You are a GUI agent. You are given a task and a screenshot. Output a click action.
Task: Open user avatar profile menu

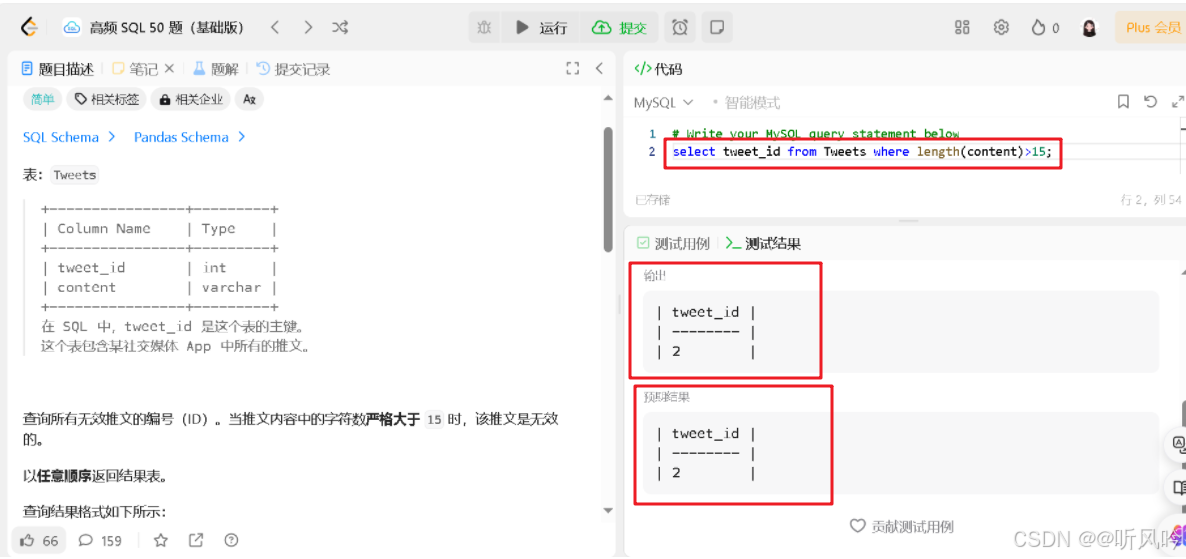1089,28
